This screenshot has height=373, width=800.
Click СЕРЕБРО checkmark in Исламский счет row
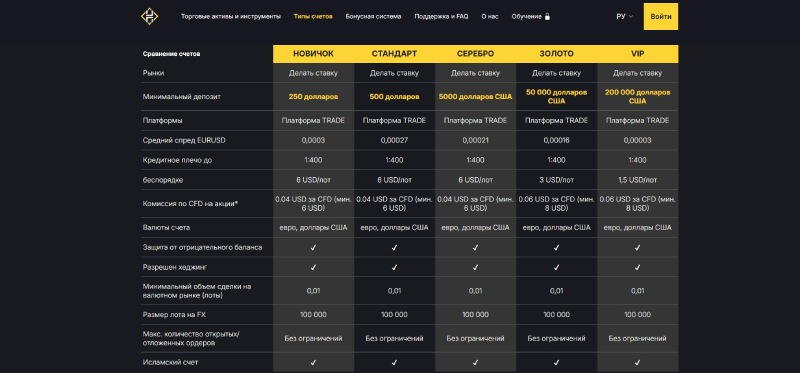pos(476,363)
